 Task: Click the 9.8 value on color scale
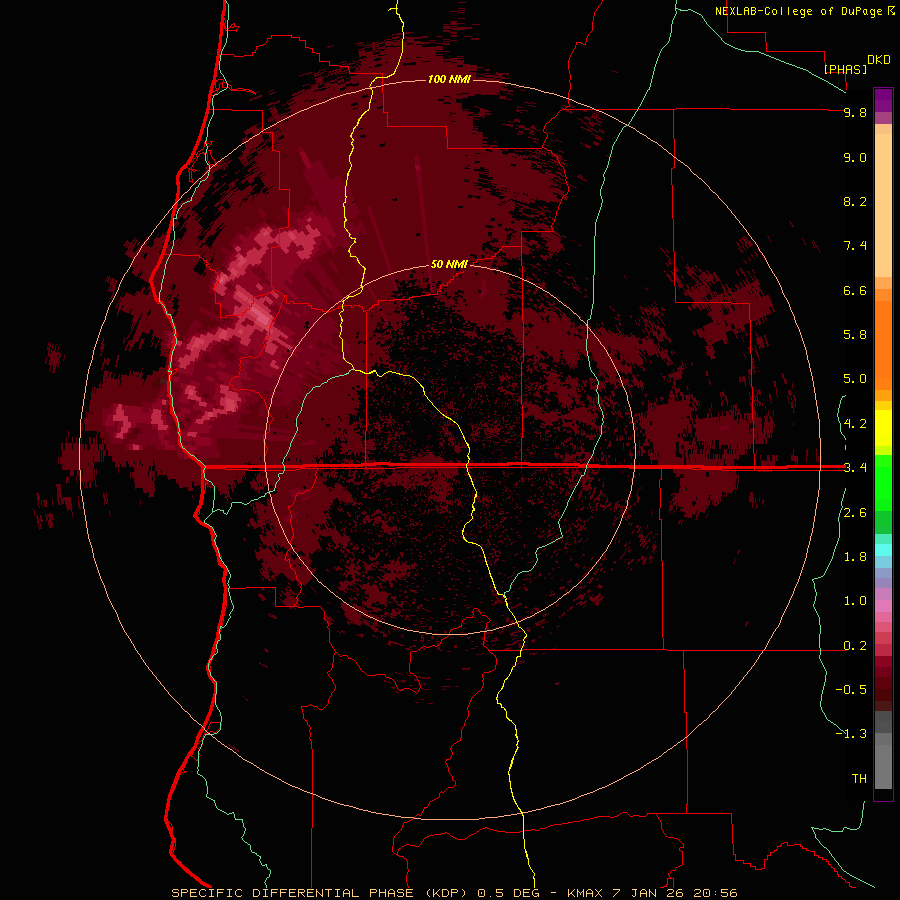point(855,112)
